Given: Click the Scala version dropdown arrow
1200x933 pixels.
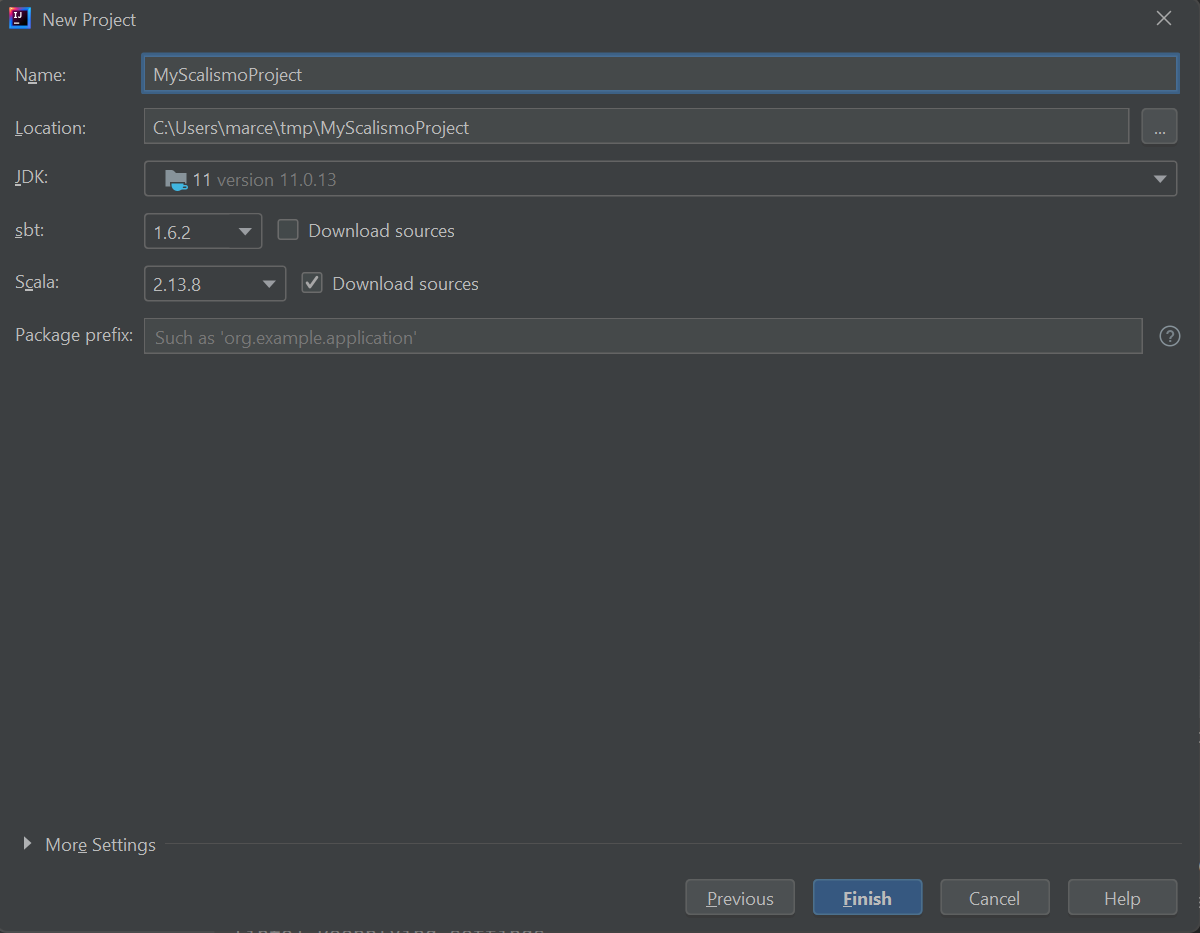Looking at the screenshot, I should 269,283.
